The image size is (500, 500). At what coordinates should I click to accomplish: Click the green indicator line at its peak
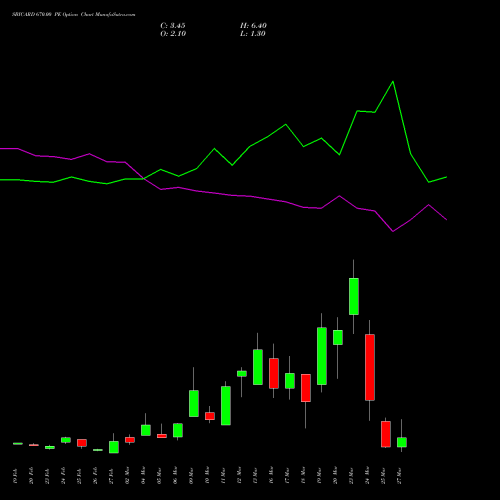[393, 82]
